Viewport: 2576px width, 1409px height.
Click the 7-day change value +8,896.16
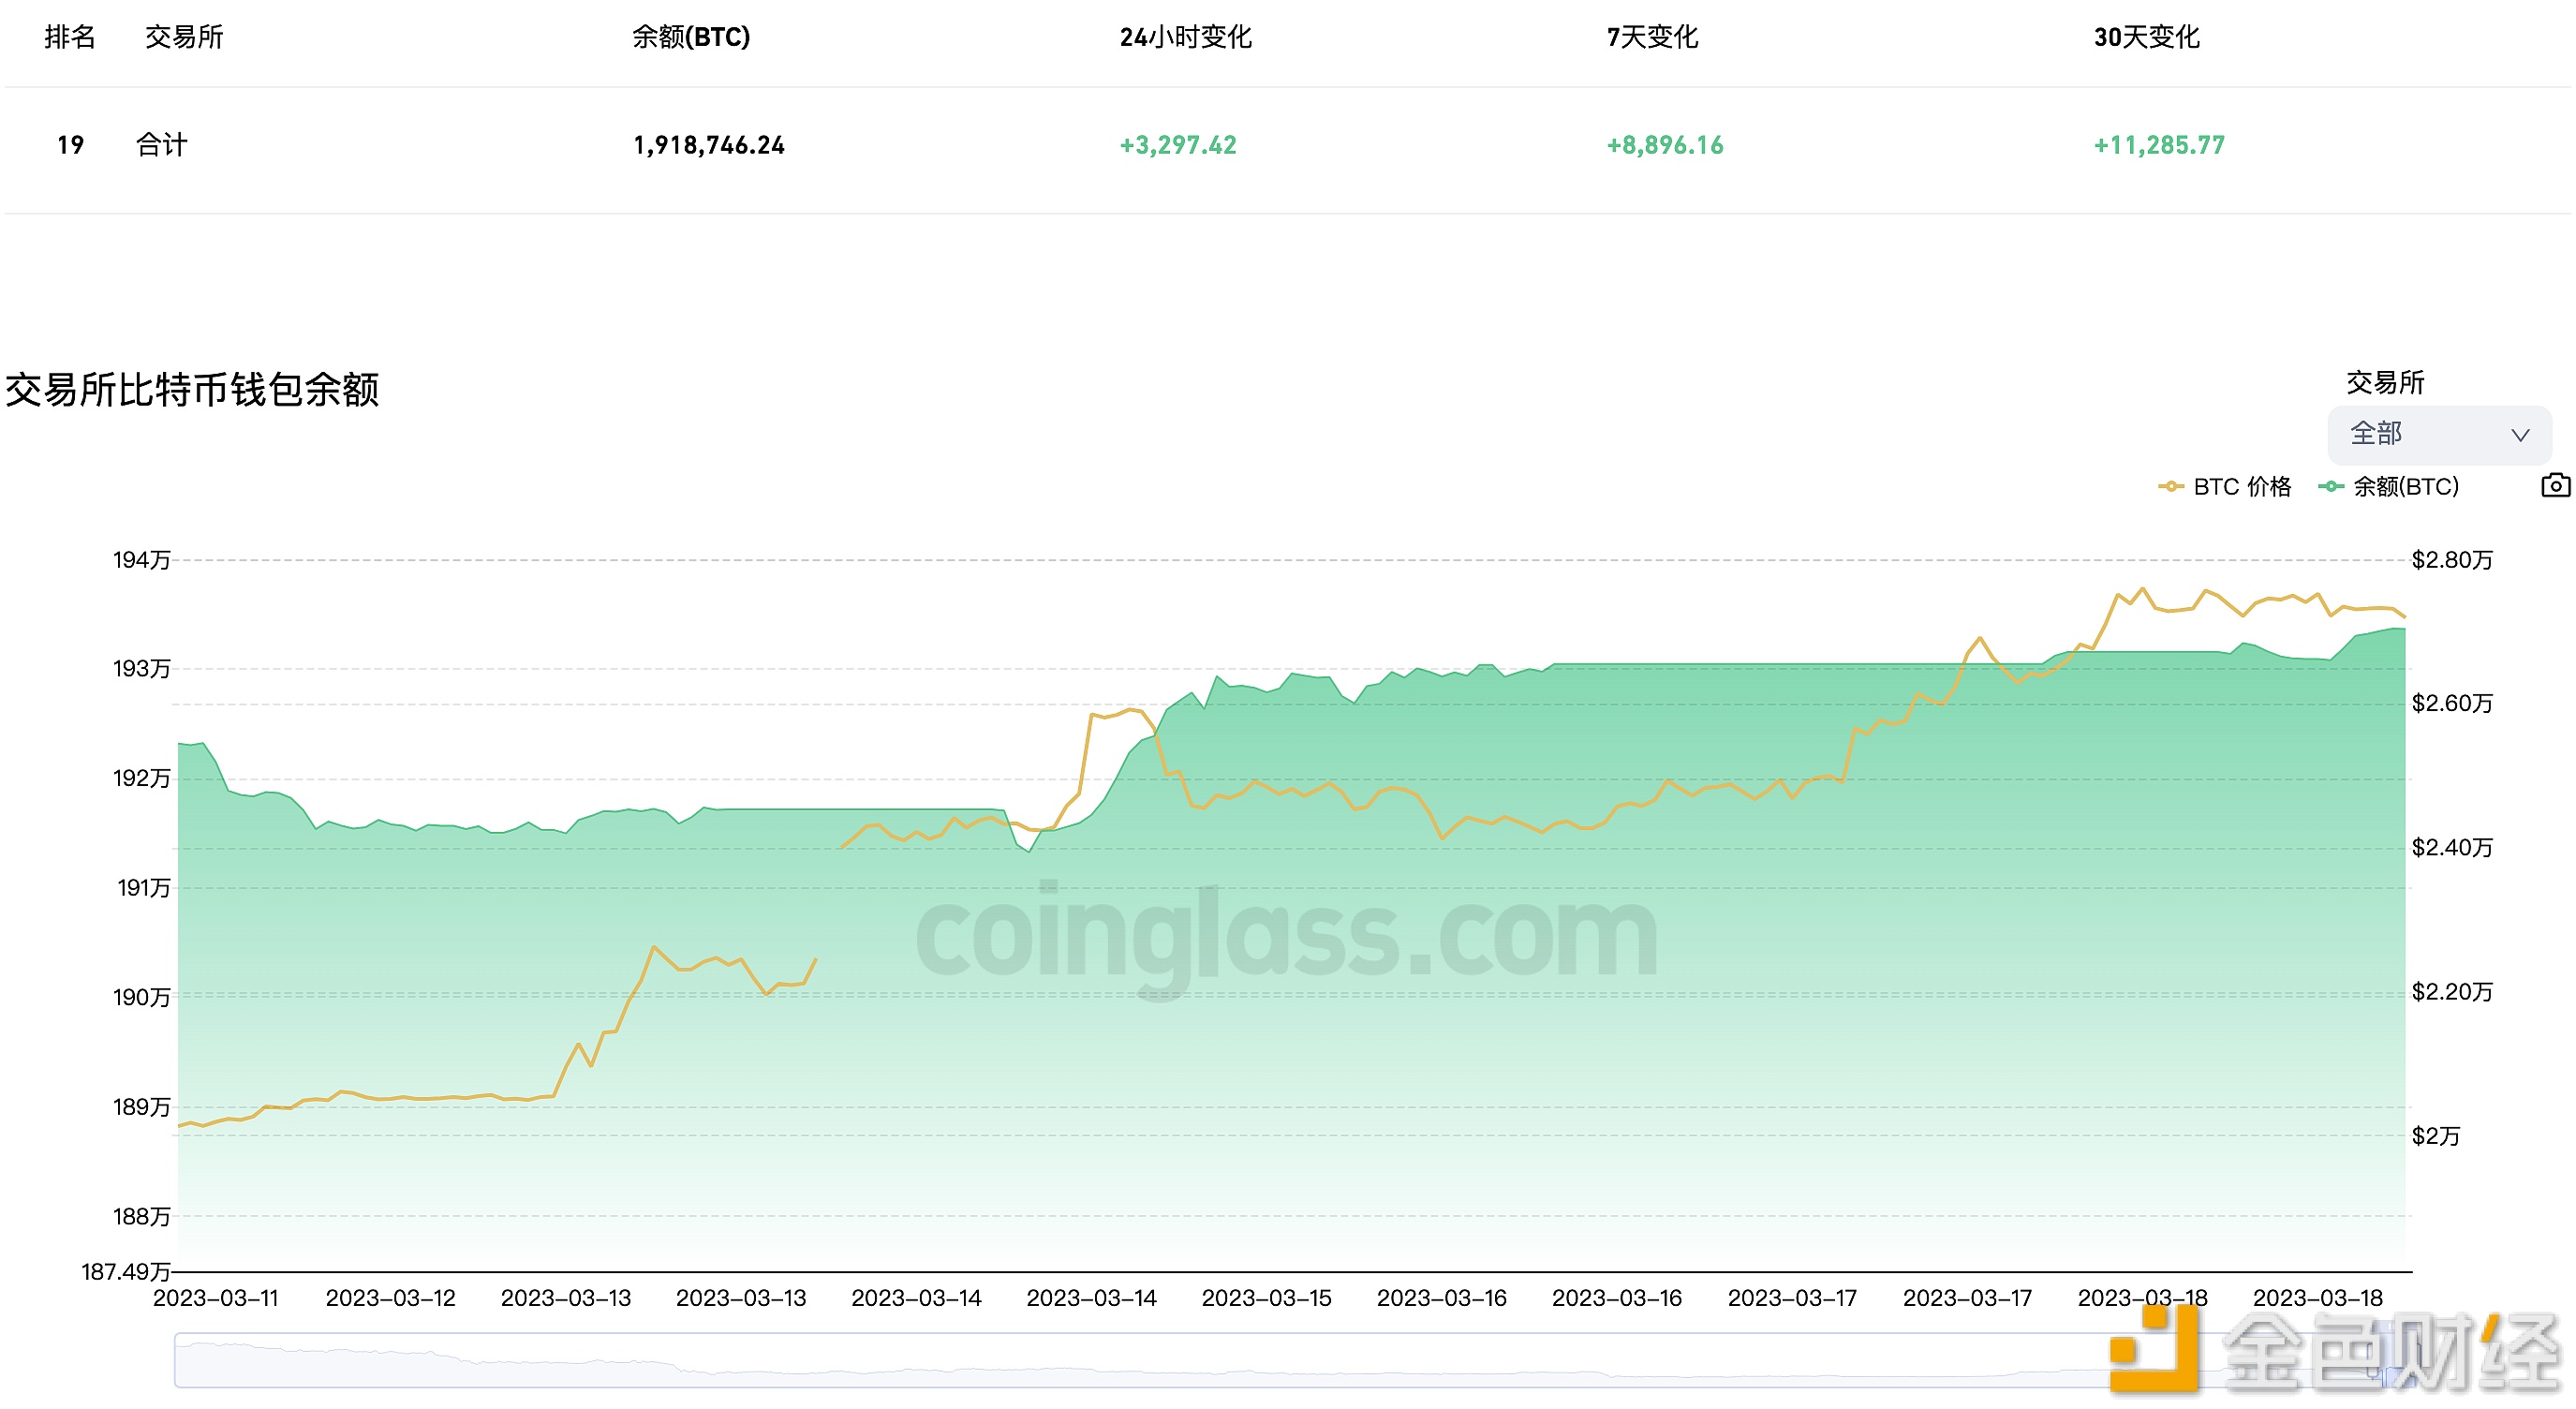tap(1665, 145)
